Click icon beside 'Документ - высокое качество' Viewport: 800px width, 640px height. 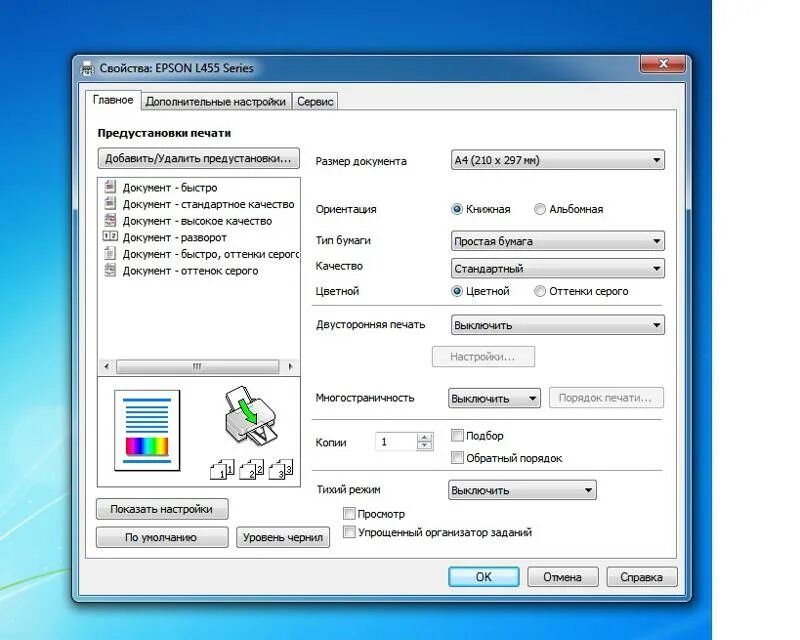click(x=110, y=220)
